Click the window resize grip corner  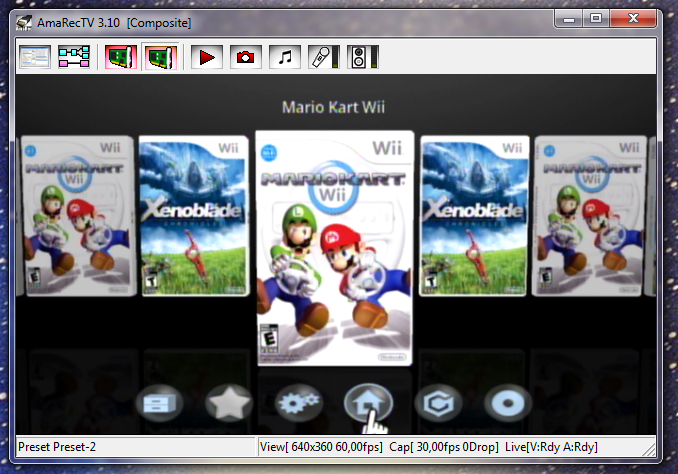pyautogui.click(x=649, y=449)
